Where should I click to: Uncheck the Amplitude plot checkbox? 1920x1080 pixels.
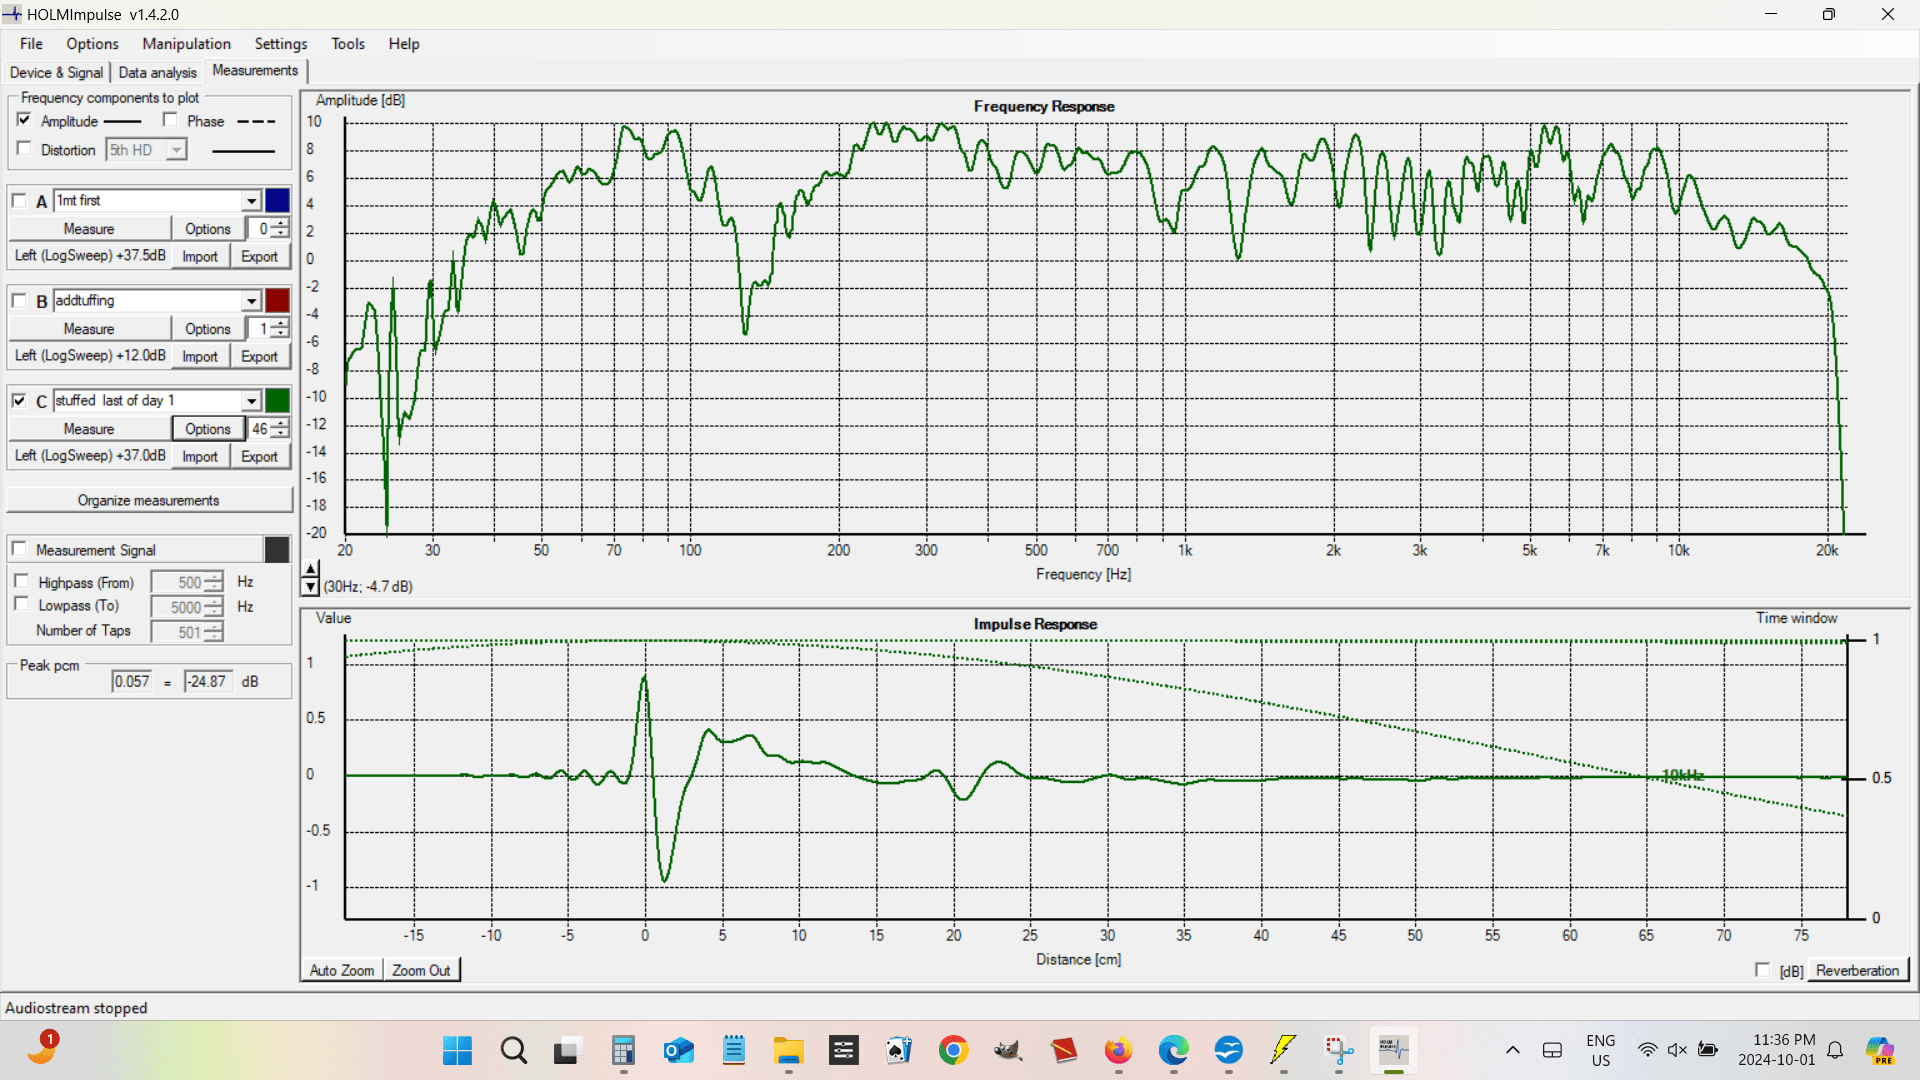[x=24, y=120]
